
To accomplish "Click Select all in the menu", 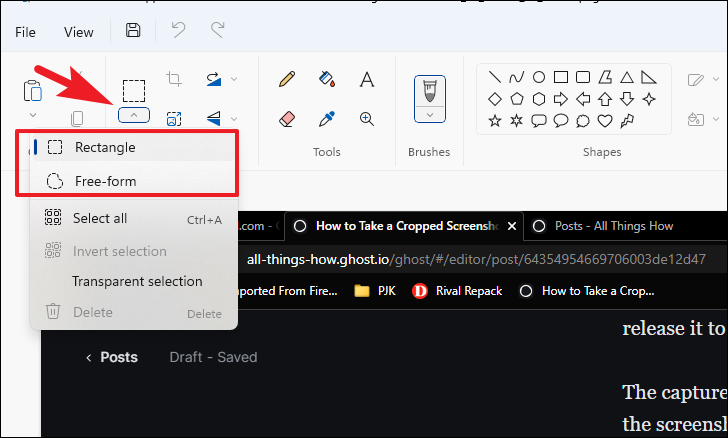I will [x=100, y=218].
